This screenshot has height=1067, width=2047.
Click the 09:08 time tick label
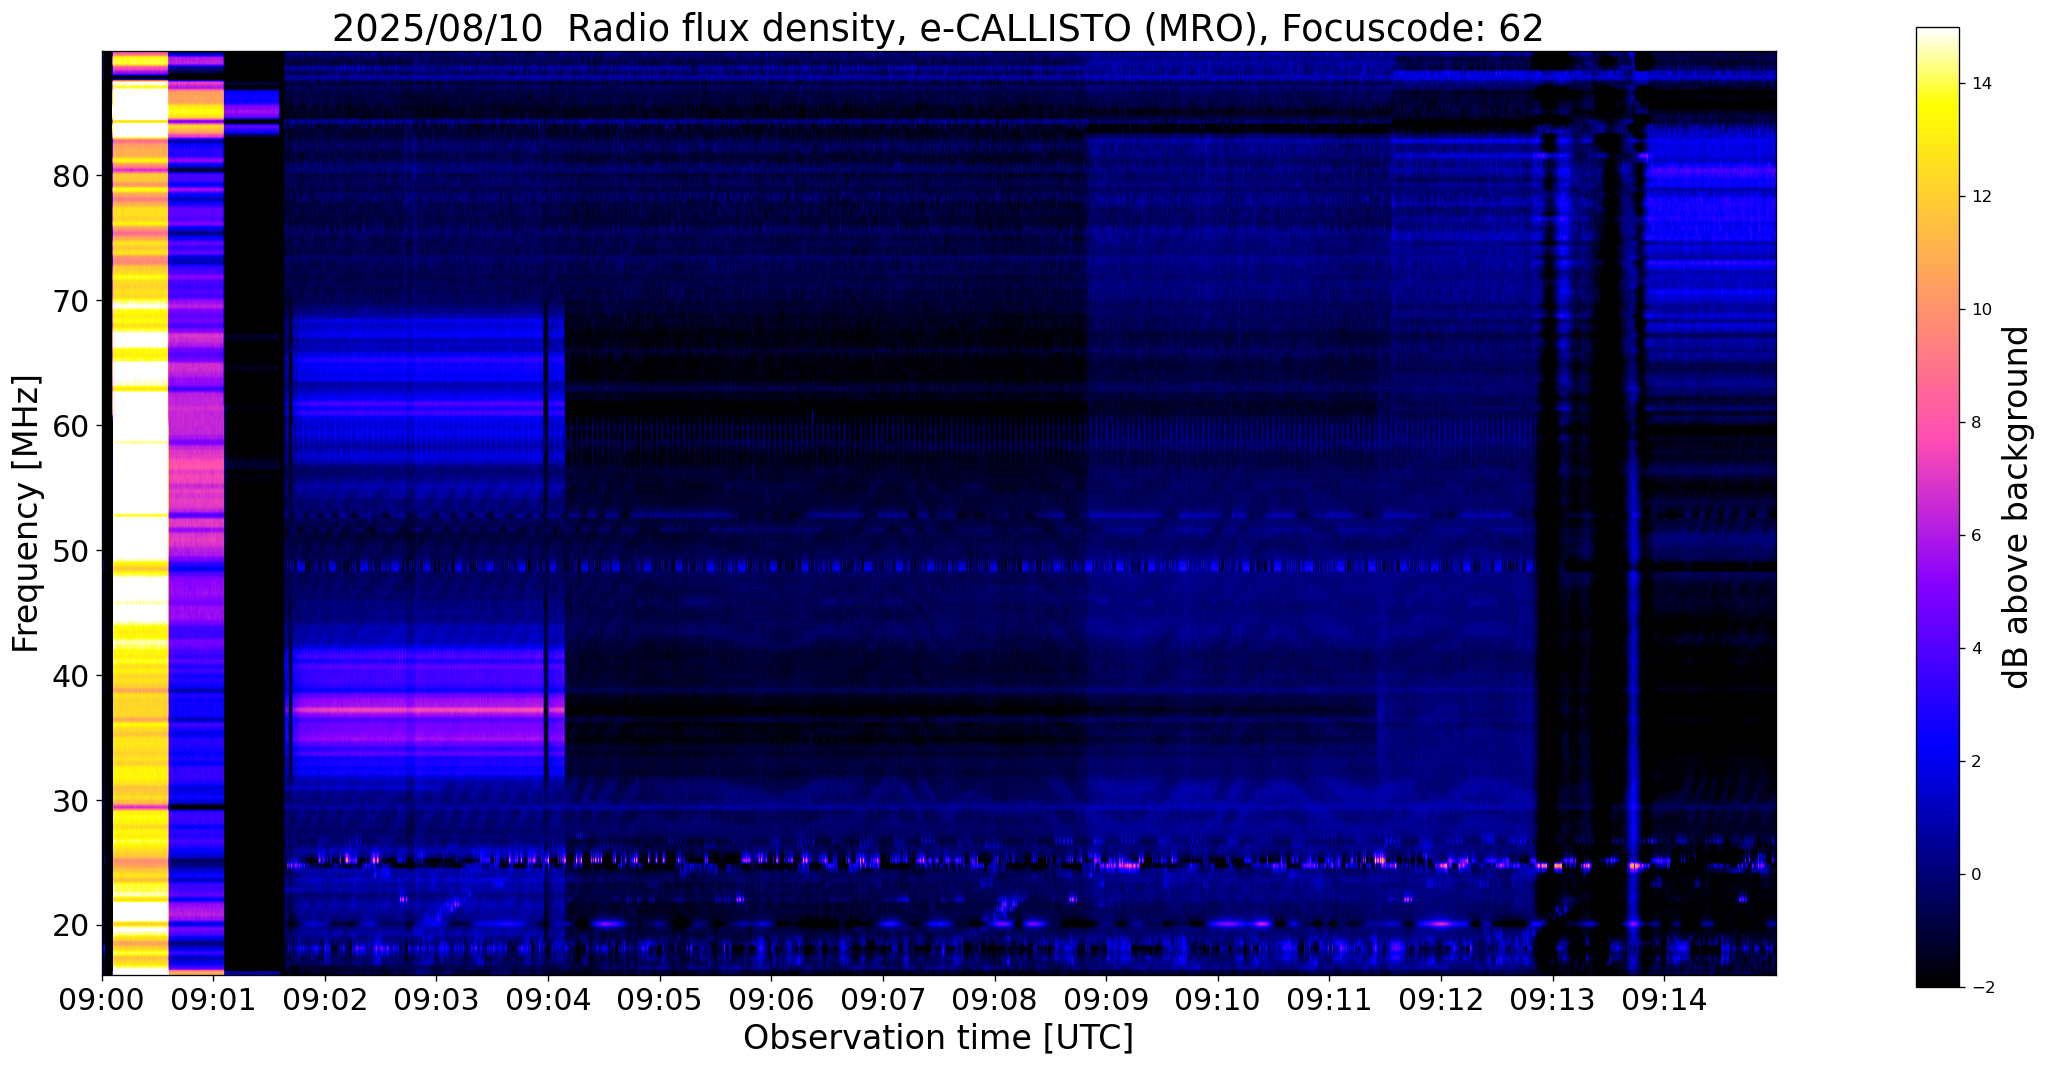click(x=994, y=1000)
